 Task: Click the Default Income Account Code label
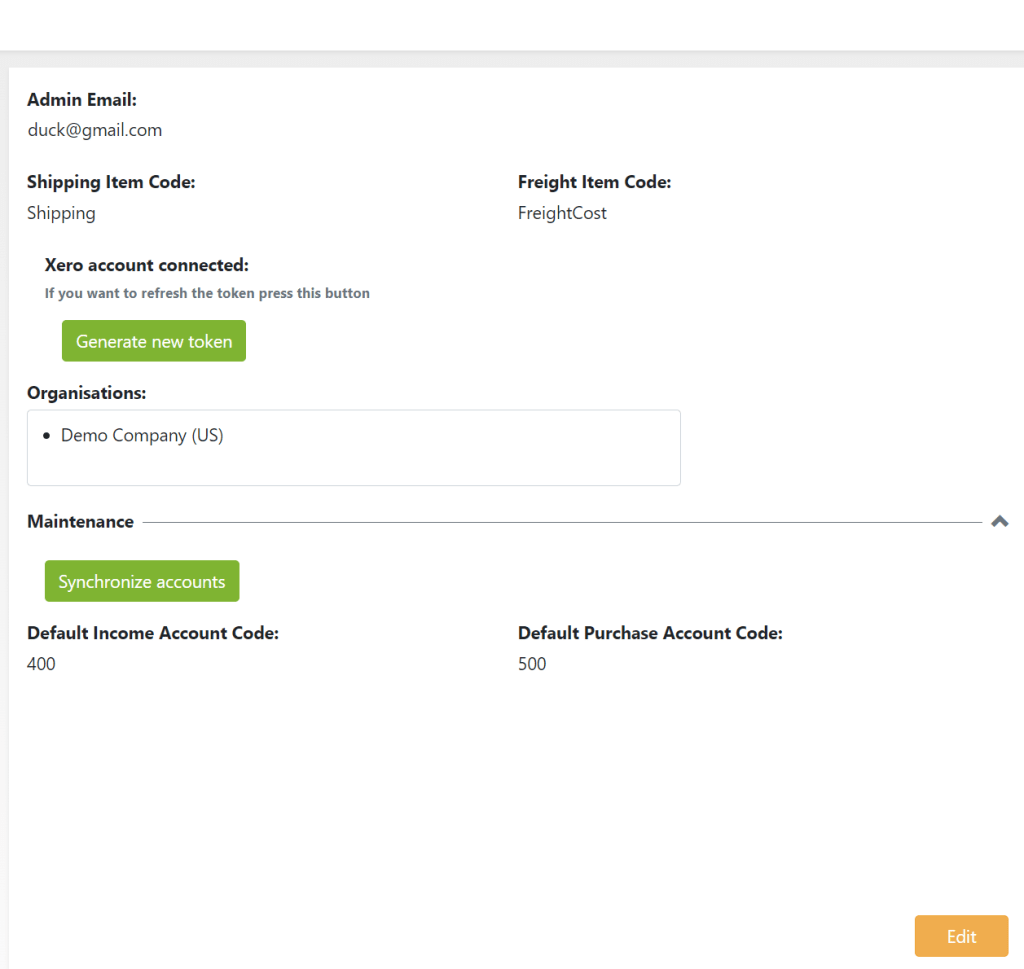click(x=153, y=633)
